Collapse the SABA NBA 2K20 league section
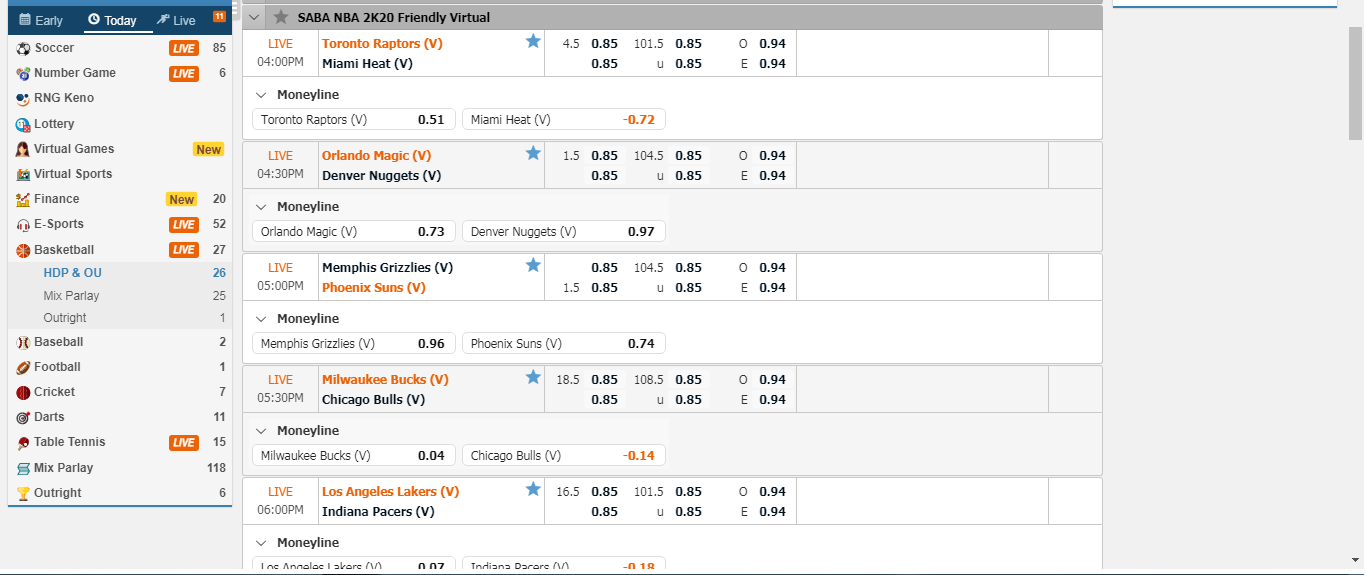Image resolution: width=1366 pixels, height=575 pixels. click(254, 17)
